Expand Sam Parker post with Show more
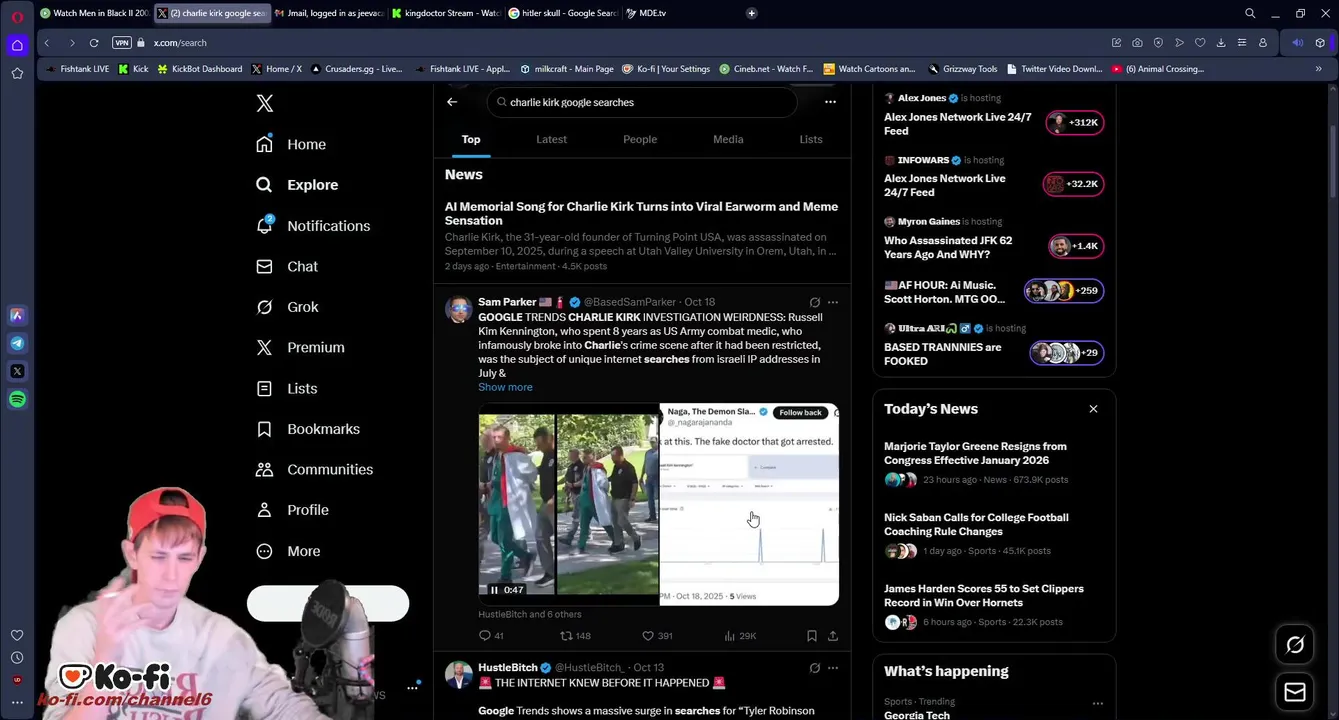Screen dimensions: 1339x720 click(x=505, y=387)
